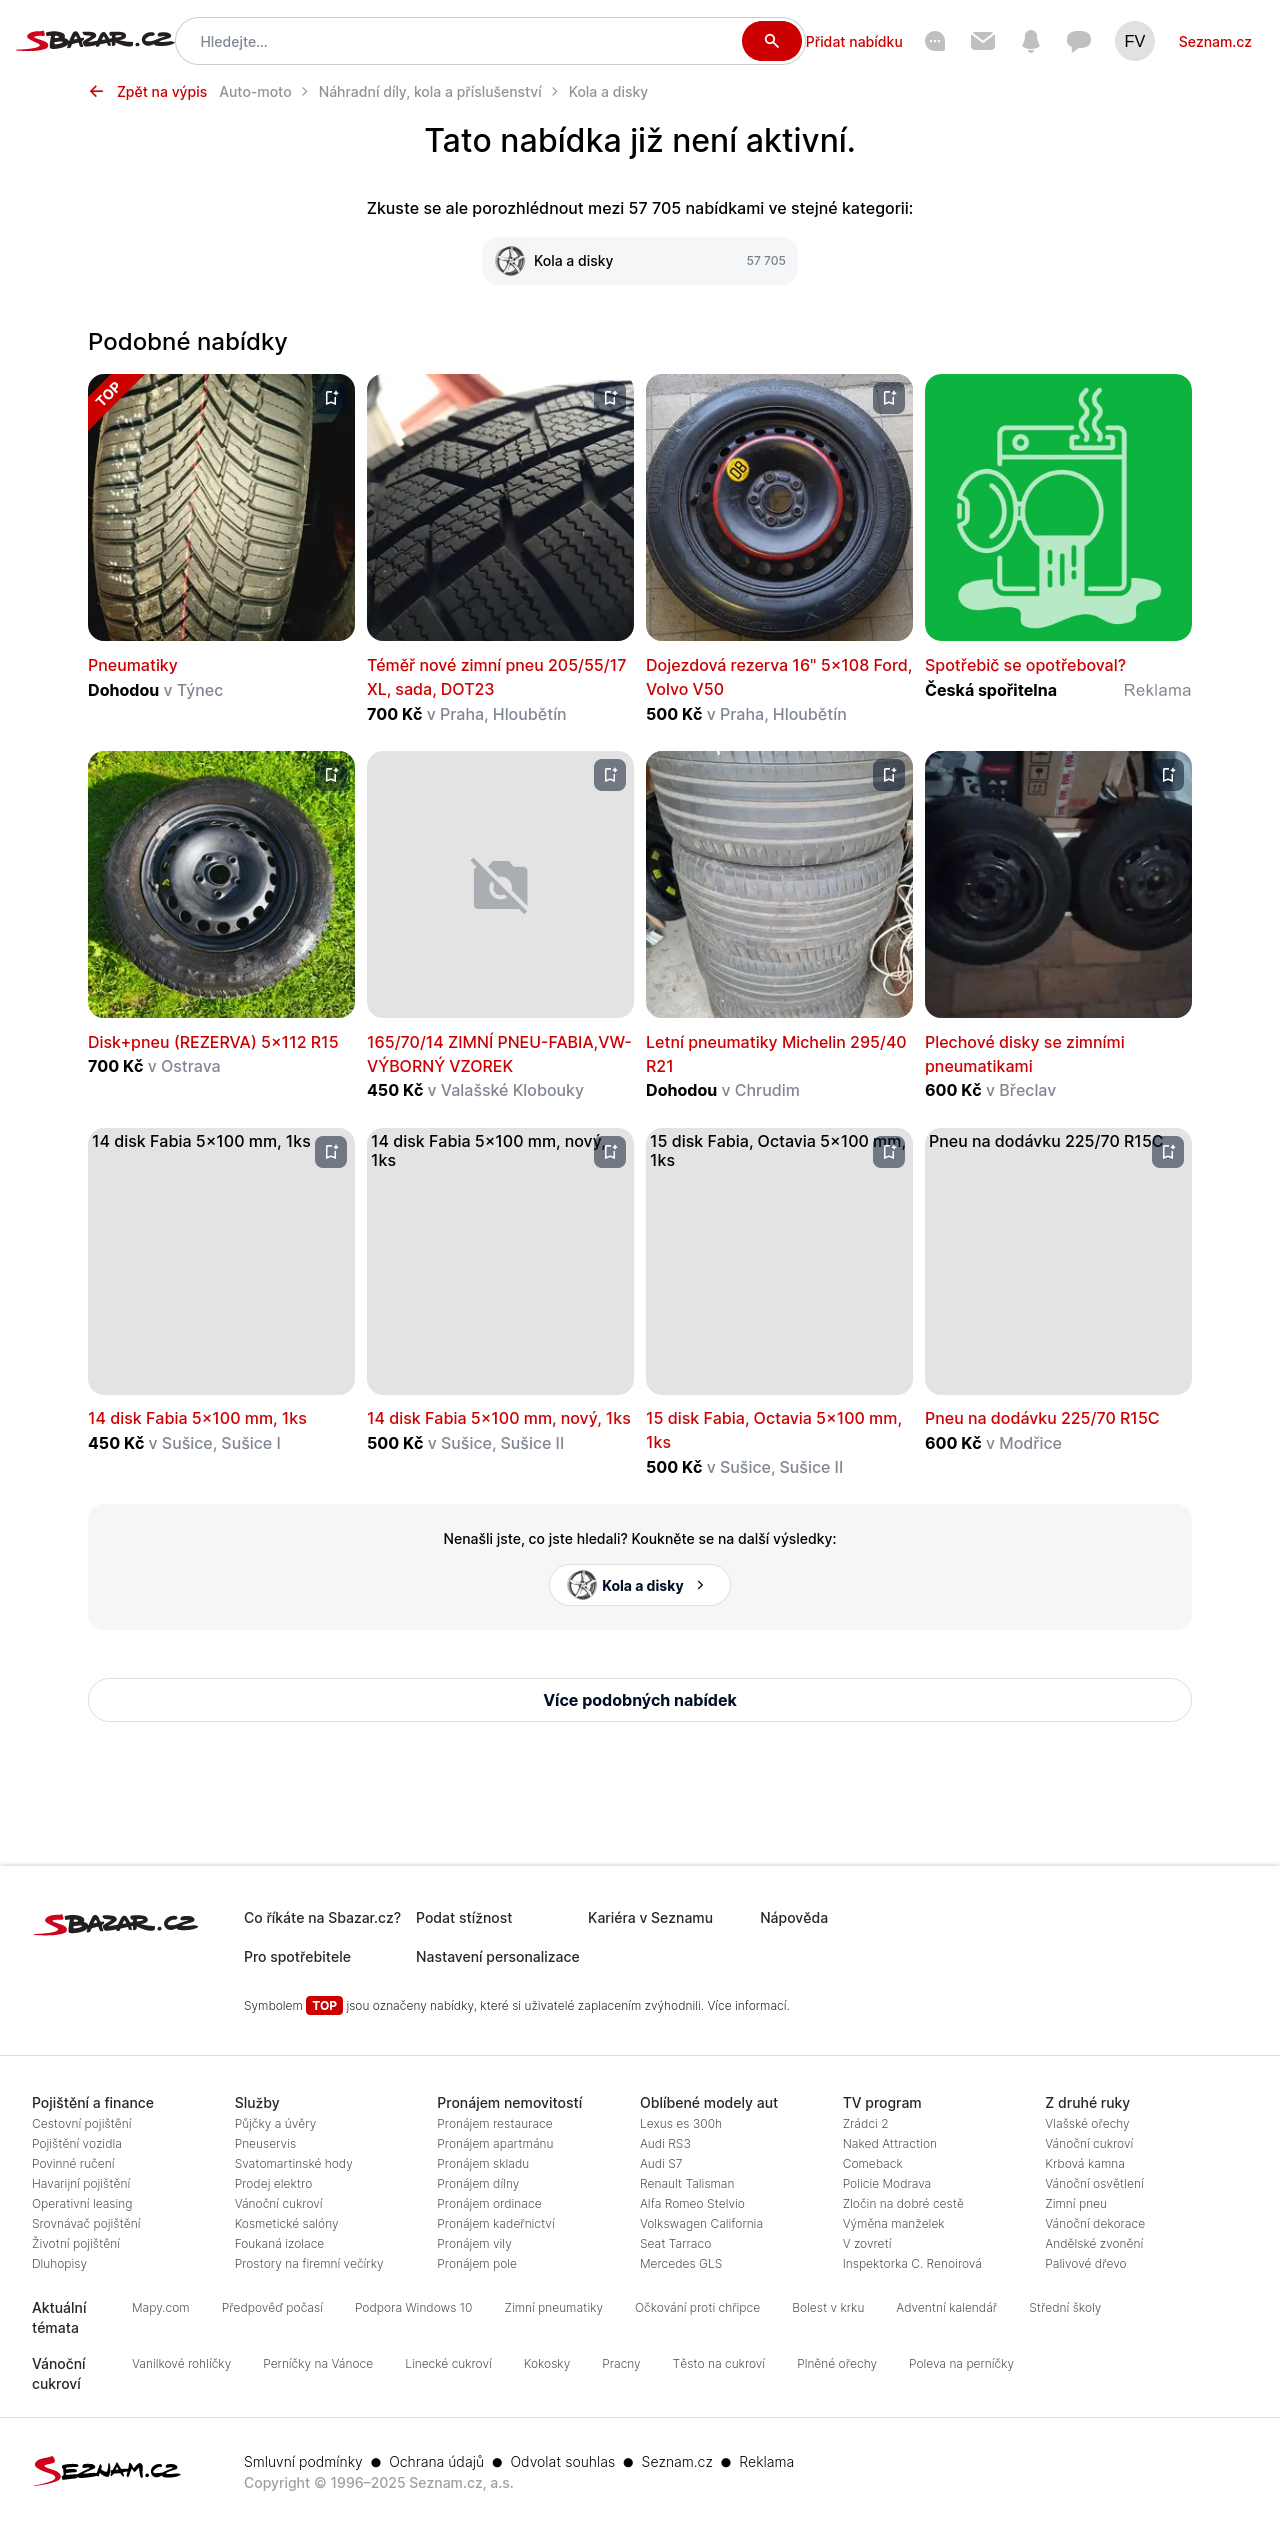Save the Pneu na dodávku 225/70 listing

[x=1168, y=1152]
